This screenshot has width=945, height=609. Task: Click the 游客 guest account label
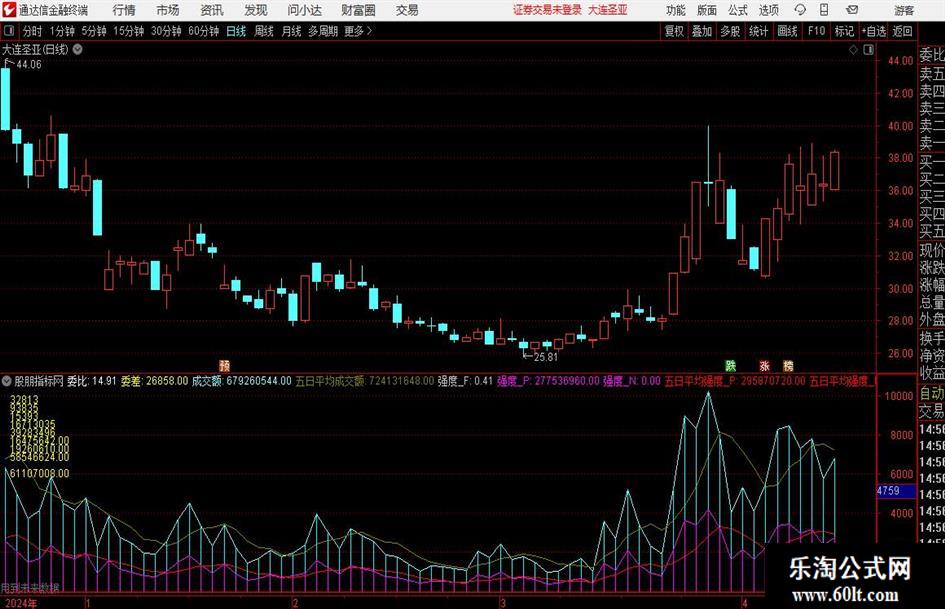pos(904,10)
